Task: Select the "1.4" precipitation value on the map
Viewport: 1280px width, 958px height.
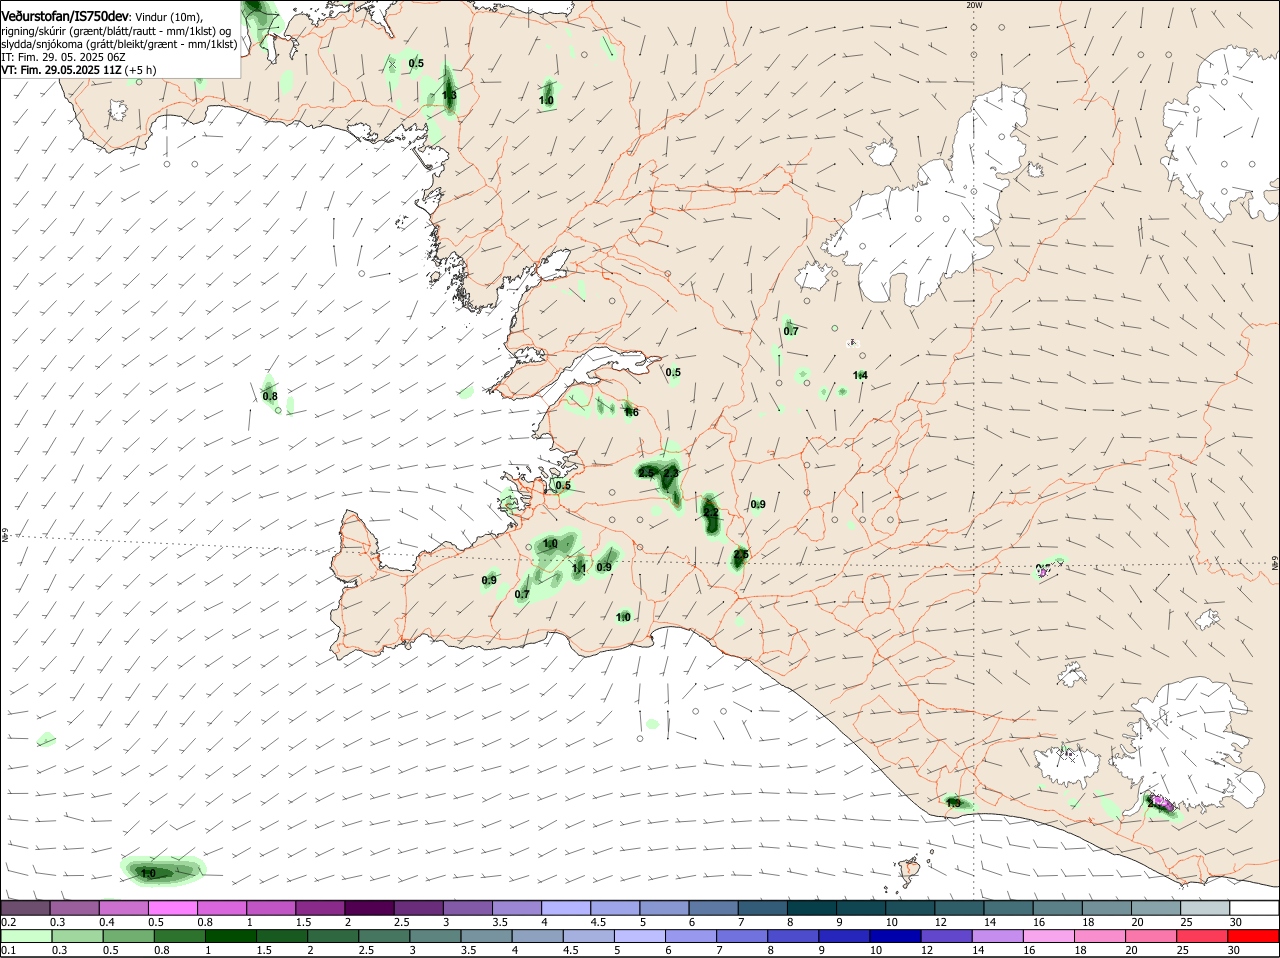Action: (x=860, y=375)
